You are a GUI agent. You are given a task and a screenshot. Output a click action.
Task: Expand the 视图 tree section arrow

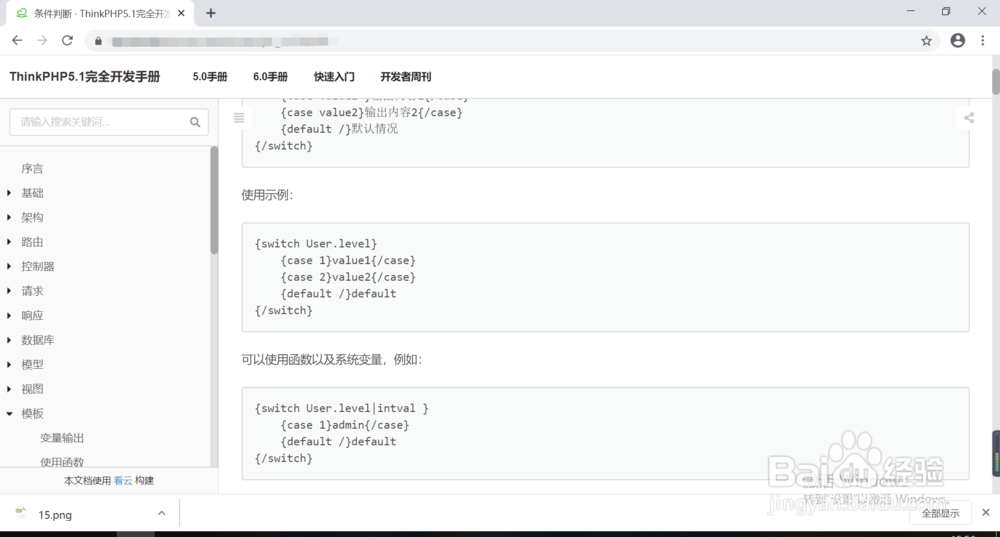click(9, 389)
